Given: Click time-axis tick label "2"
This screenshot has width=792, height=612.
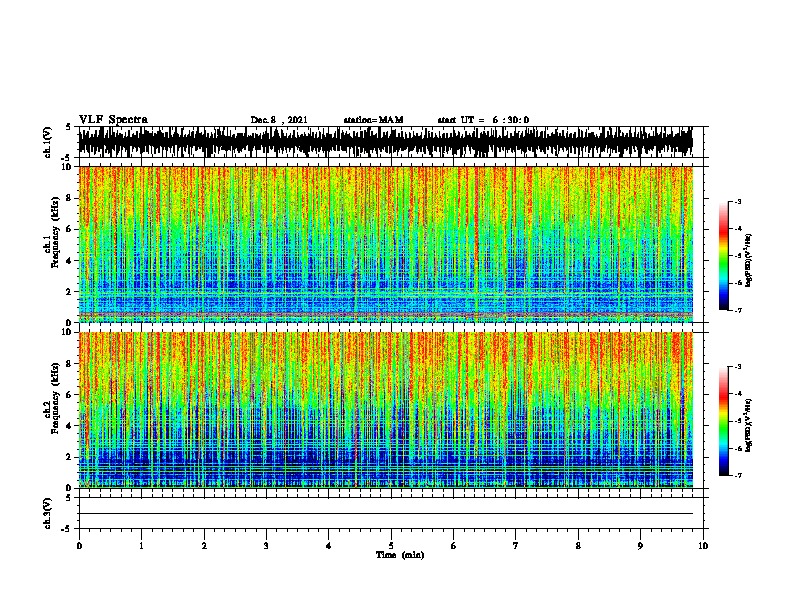Looking at the screenshot, I should coord(204,546).
